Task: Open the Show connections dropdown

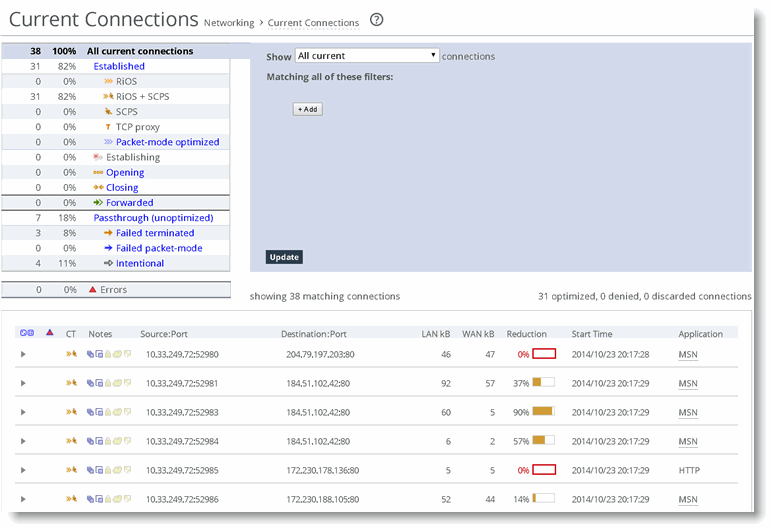Action: pos(367,57)
